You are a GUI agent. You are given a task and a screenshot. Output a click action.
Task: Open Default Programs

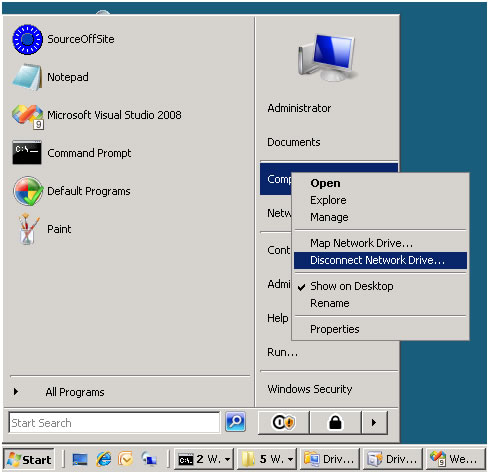coord(71,191)
